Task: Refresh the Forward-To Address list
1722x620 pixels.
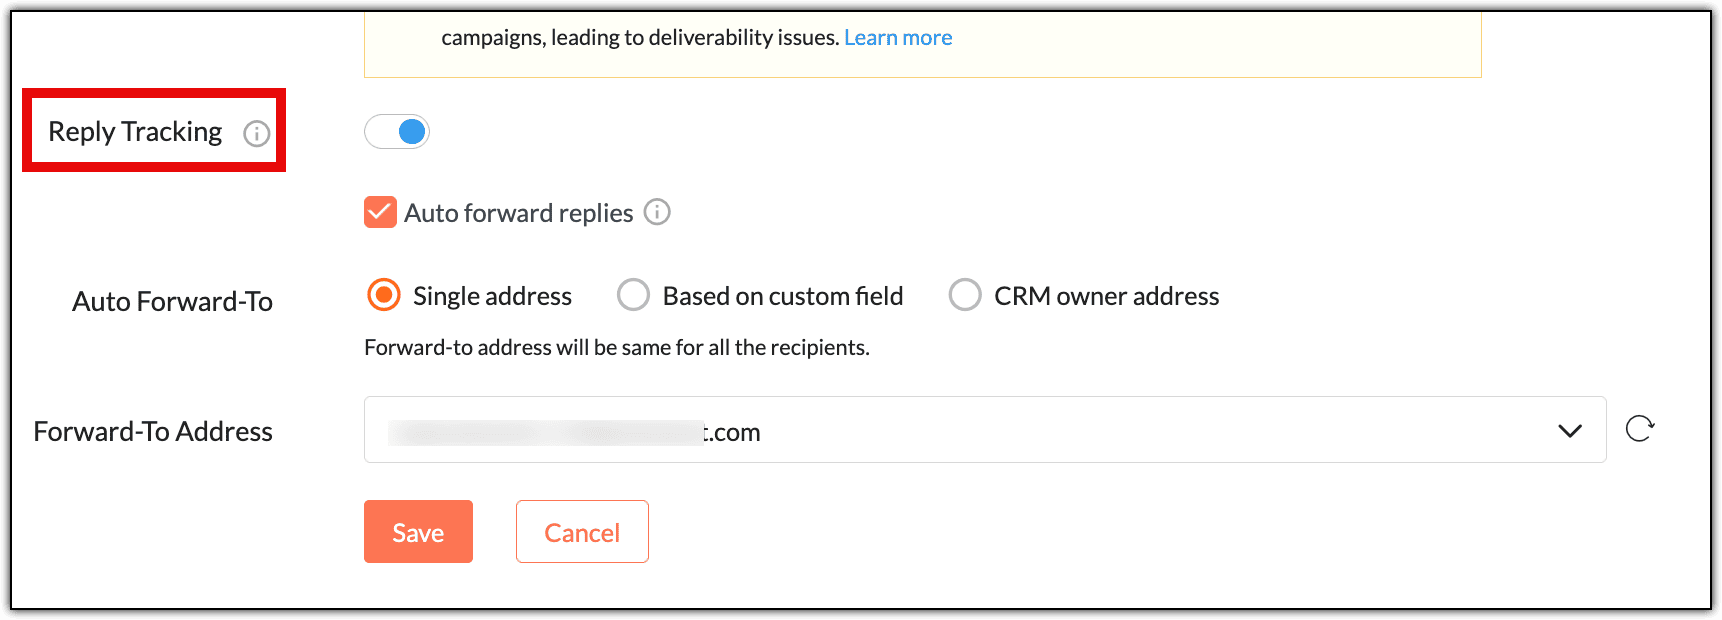Action: pyautogui.click(x=1639, y=429)
